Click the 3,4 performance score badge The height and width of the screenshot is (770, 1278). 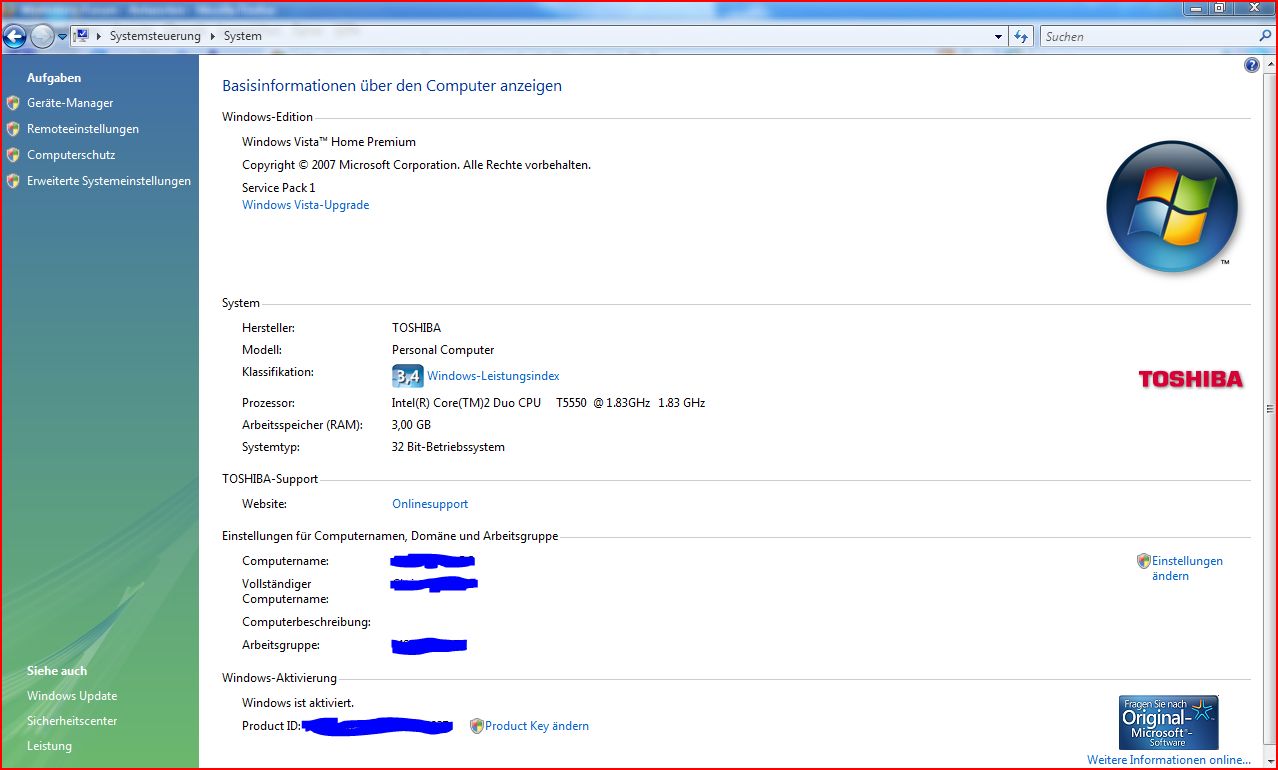tap(407, 376)
